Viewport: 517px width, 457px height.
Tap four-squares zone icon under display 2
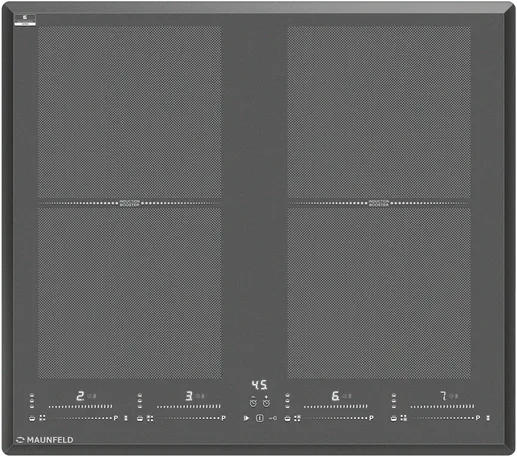tap(42, 418)
